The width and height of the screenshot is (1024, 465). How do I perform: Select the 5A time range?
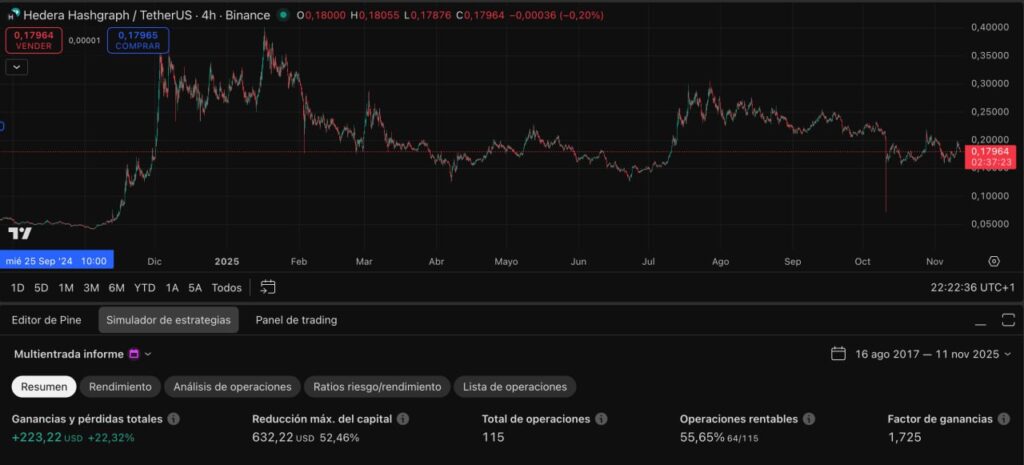(x=195, y=287)
